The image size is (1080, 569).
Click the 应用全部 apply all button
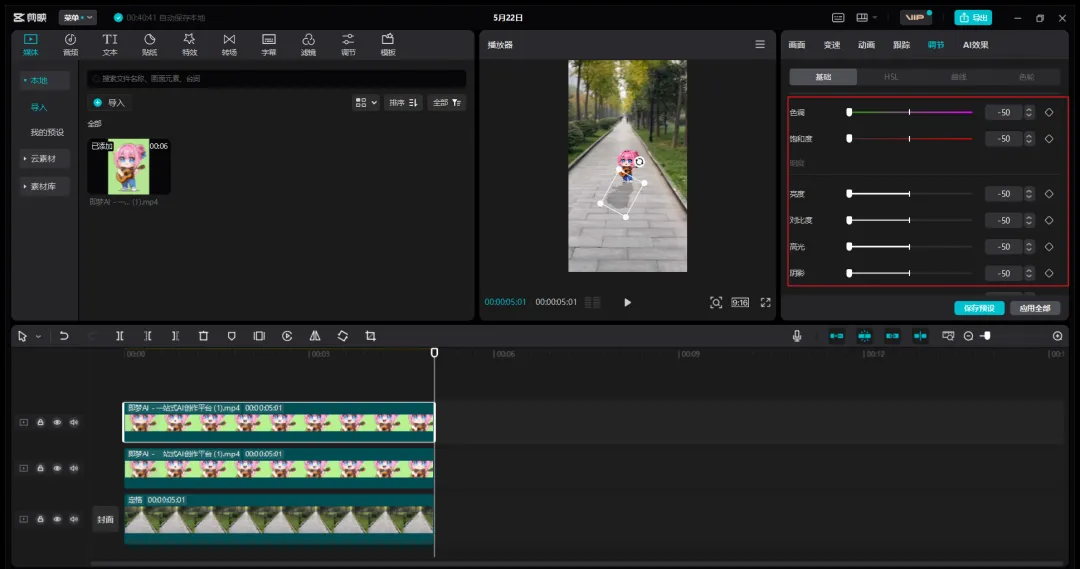1035,308
